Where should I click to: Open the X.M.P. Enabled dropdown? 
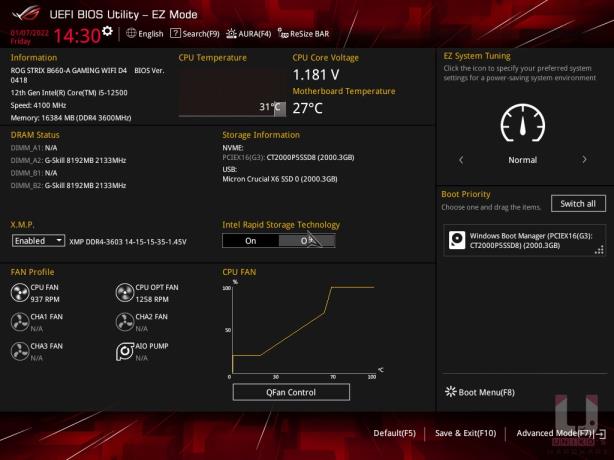point(38,240)
